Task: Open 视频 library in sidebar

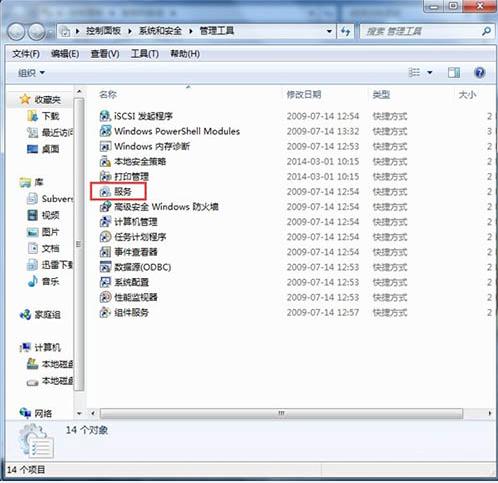Action: coord(43,215)
